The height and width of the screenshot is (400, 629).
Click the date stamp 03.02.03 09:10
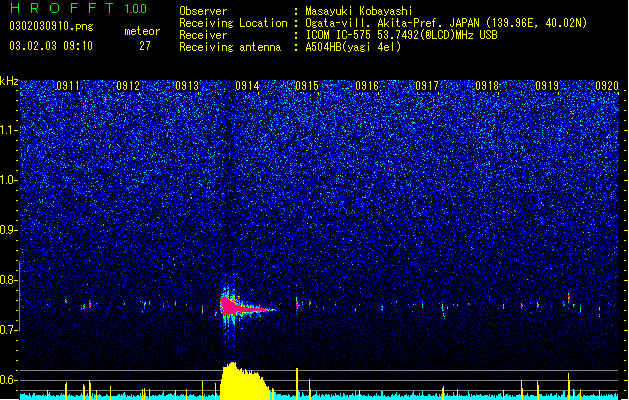click(x=51, y=46)
